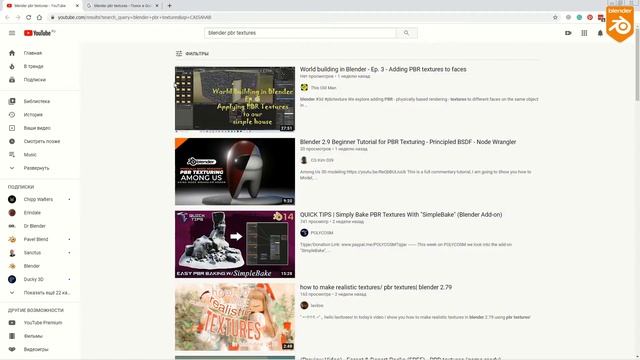
Task: Open POLYCOSM channel avatar
Action: pos(304,233)
